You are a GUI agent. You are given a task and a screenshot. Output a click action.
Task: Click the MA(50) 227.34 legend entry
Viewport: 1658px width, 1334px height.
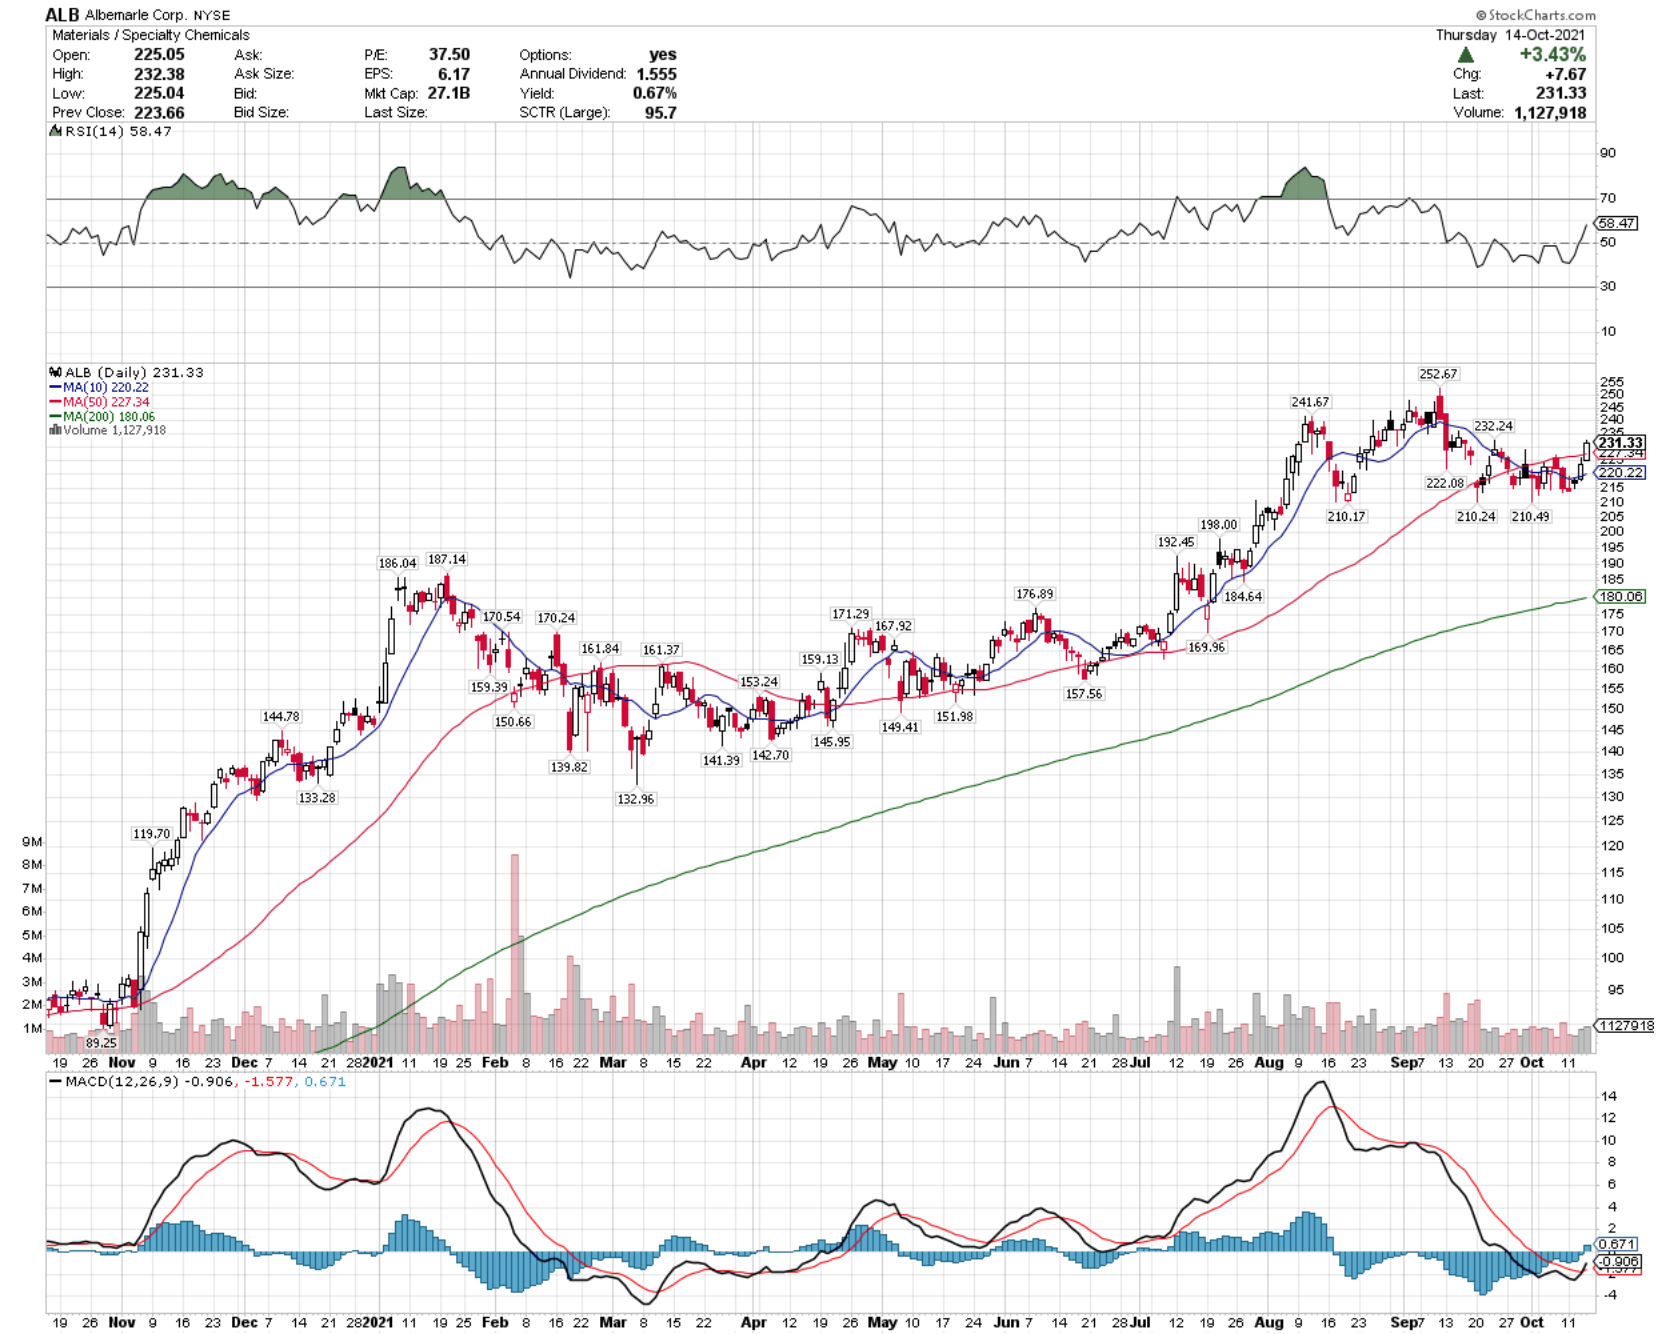99,402
